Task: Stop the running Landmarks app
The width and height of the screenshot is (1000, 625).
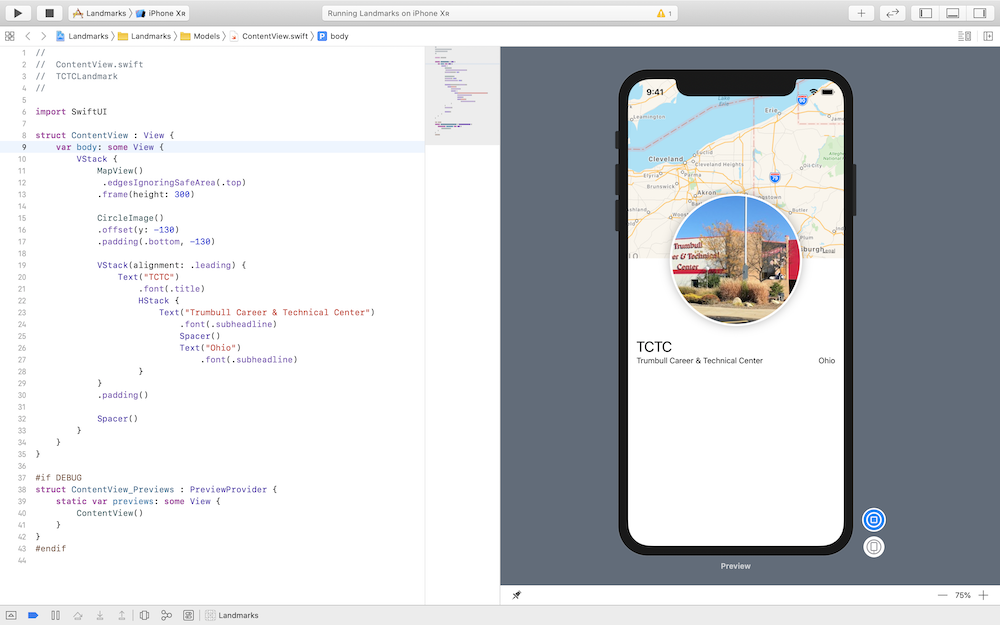Action: (49, 13)
